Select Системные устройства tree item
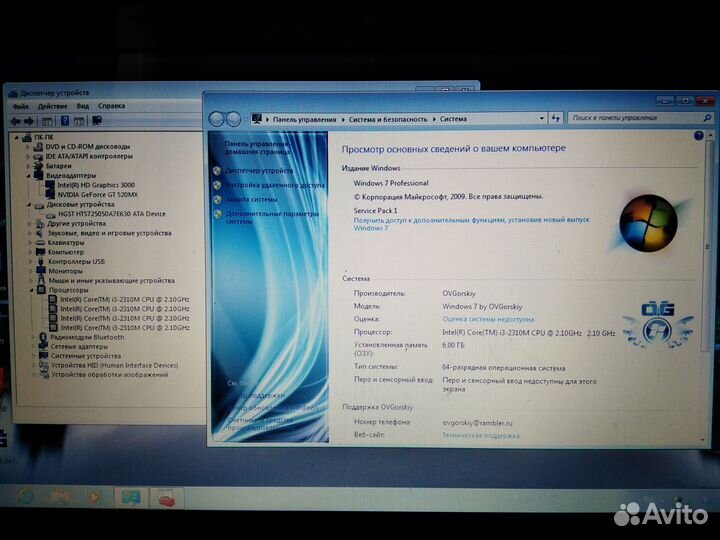This screenshot has width=720, height=540. [86, 356]
